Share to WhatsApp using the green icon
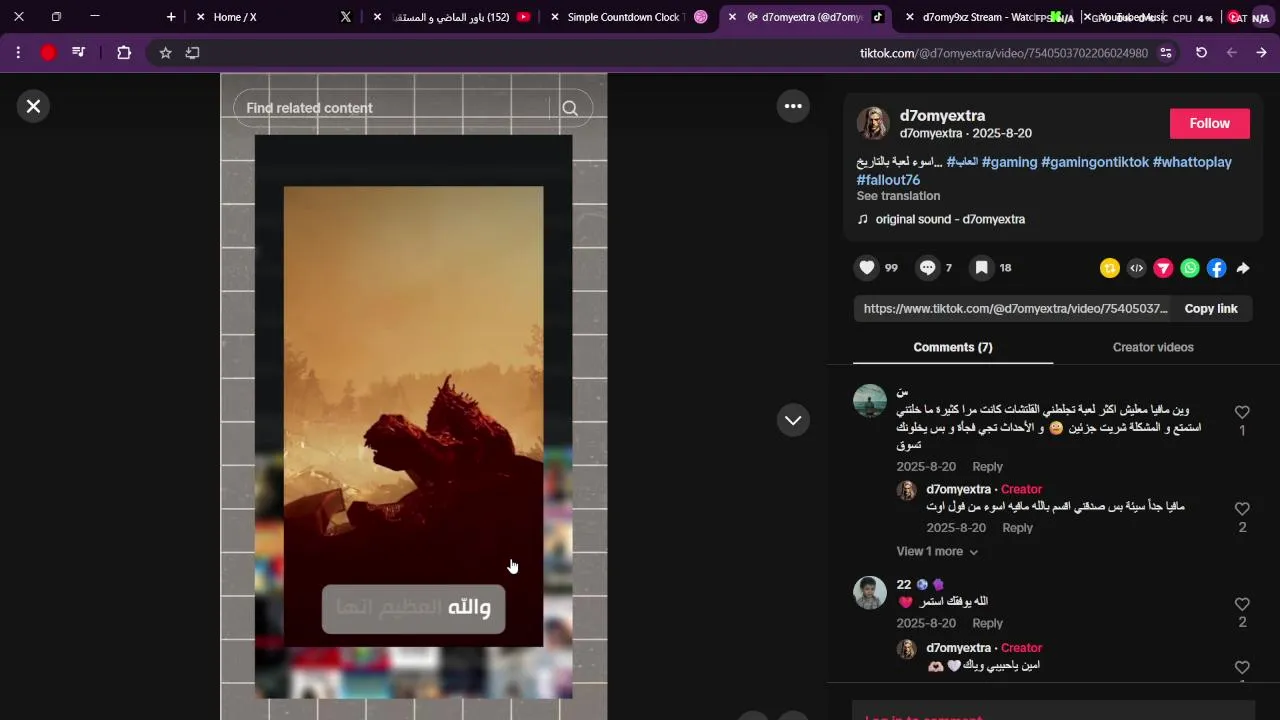1280x720 pixels. pyautogui.click(x=1190, y=268)
